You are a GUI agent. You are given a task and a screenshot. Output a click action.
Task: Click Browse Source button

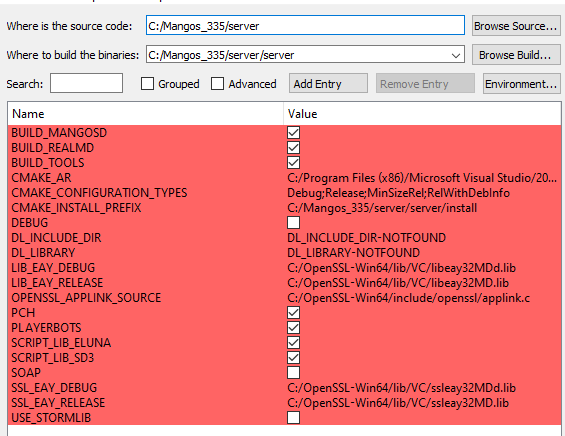(516, 26)
